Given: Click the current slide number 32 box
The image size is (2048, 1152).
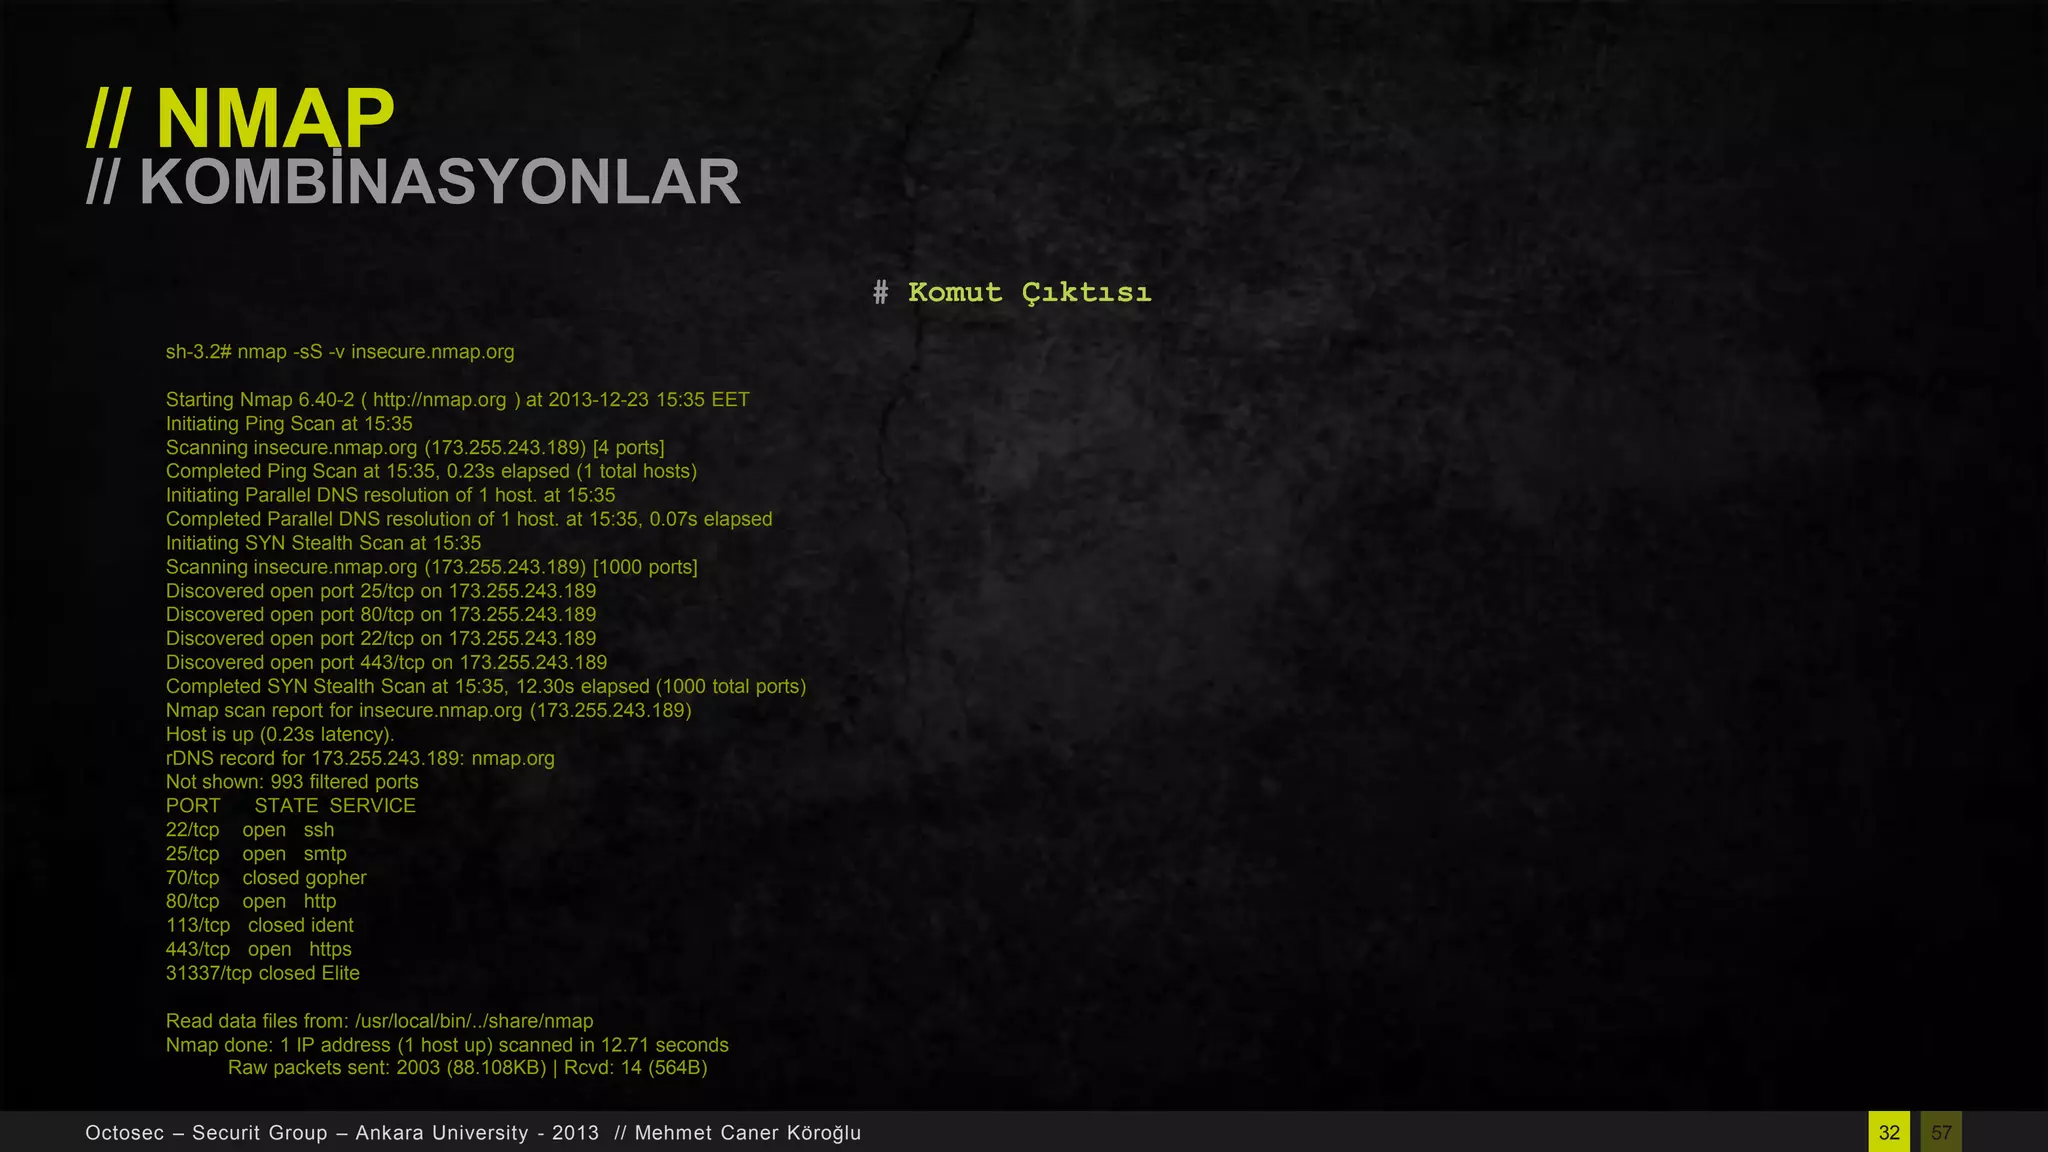Looking at the screenshot, I should pyautogui.click(x=1889, y=1132).
